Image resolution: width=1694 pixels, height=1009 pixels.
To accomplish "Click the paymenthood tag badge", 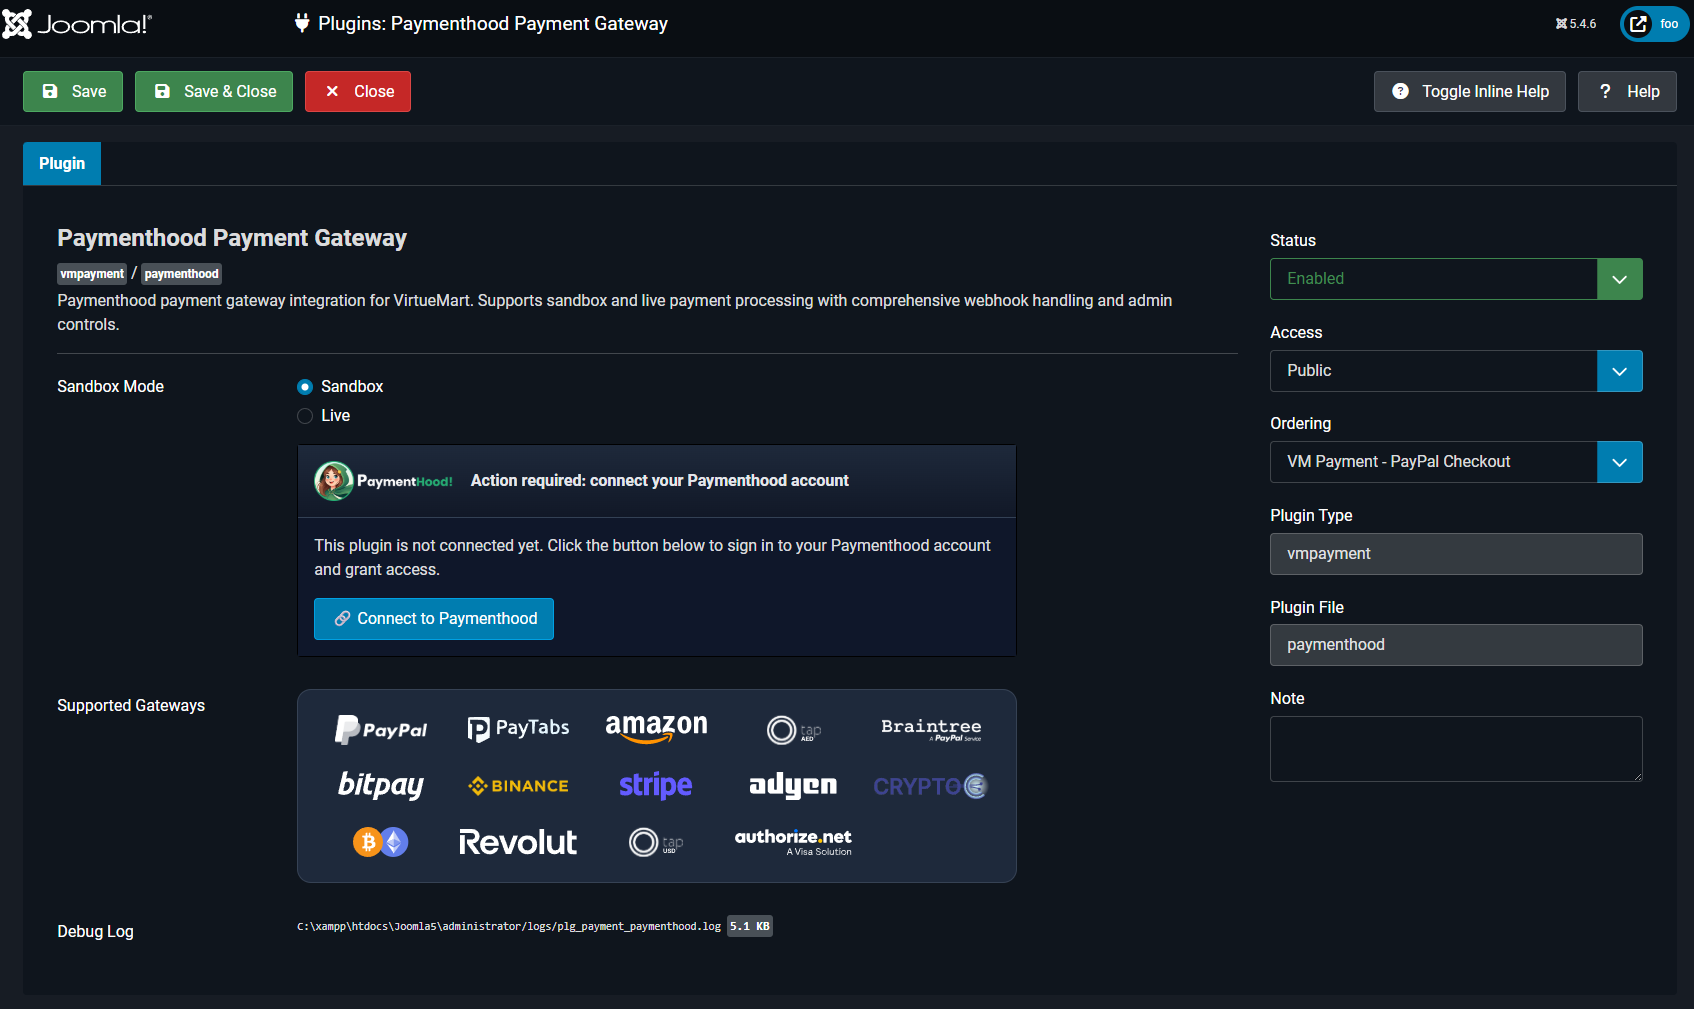I will pyautogui.click(x=181, y=274).
